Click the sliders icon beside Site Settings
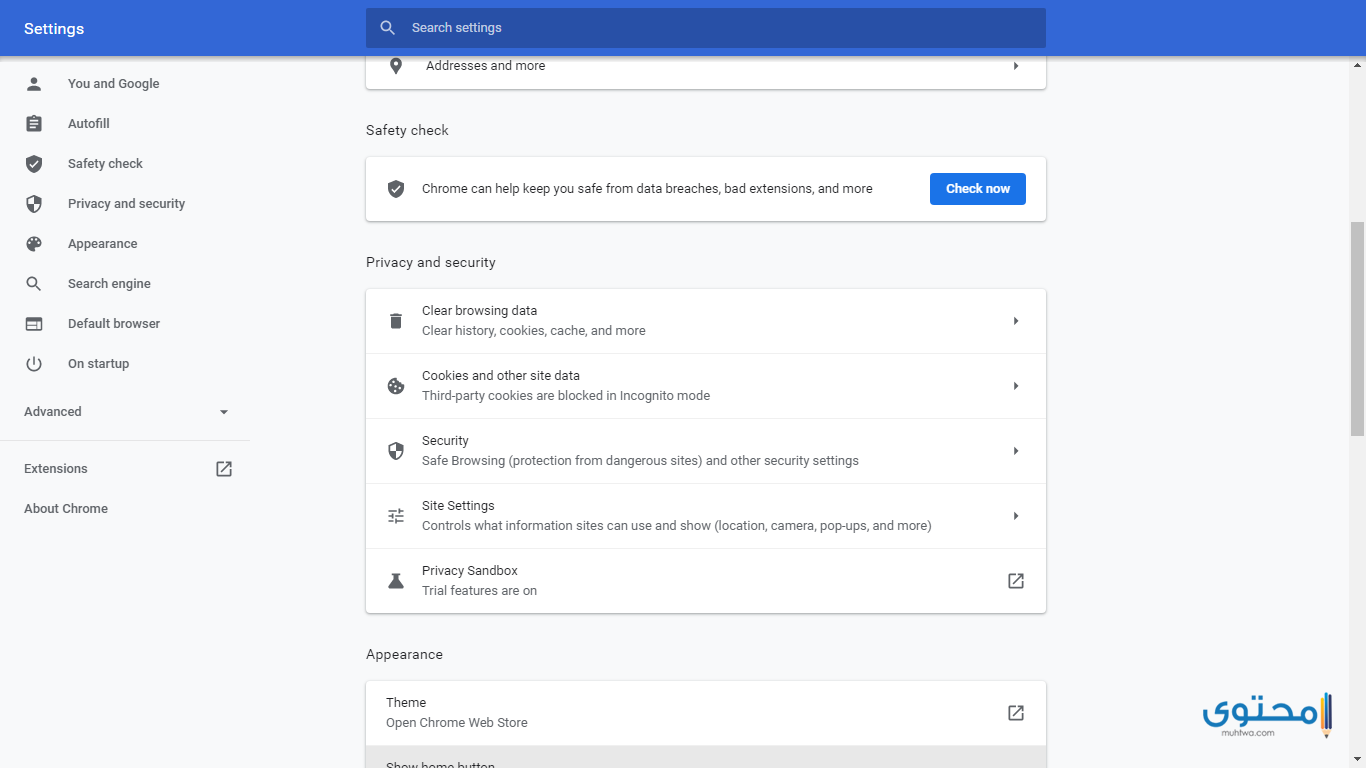This screenshot has width=1366, height=768. (x=396, y=516)
